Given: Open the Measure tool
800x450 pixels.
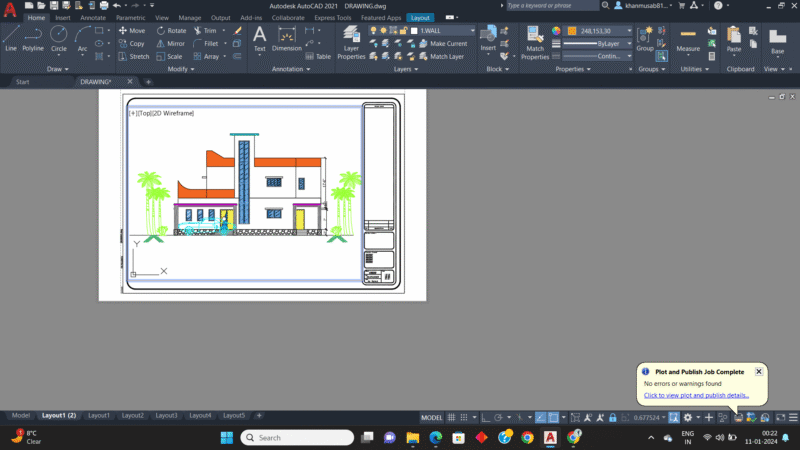Looking at the screenshot, I should tap(688, 40).
